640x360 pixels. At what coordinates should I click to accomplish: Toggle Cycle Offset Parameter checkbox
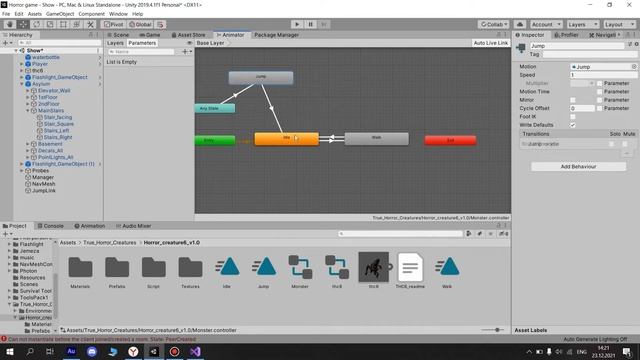pos(600,108)
